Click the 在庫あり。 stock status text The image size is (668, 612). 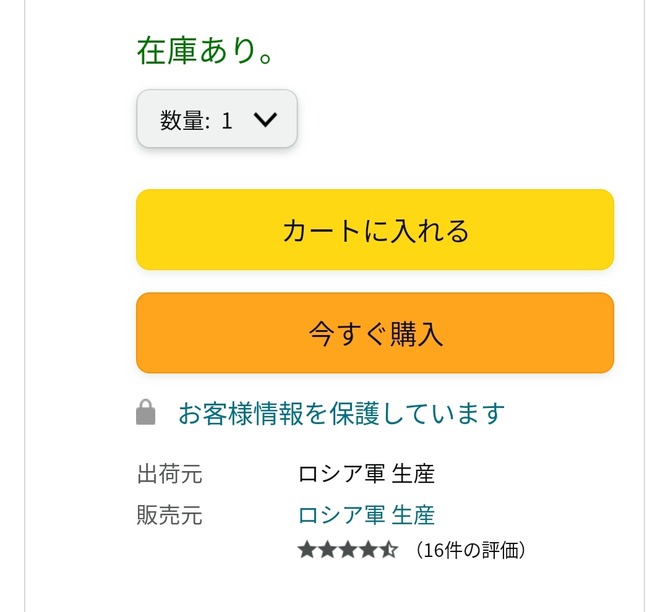tap(205, 51)
